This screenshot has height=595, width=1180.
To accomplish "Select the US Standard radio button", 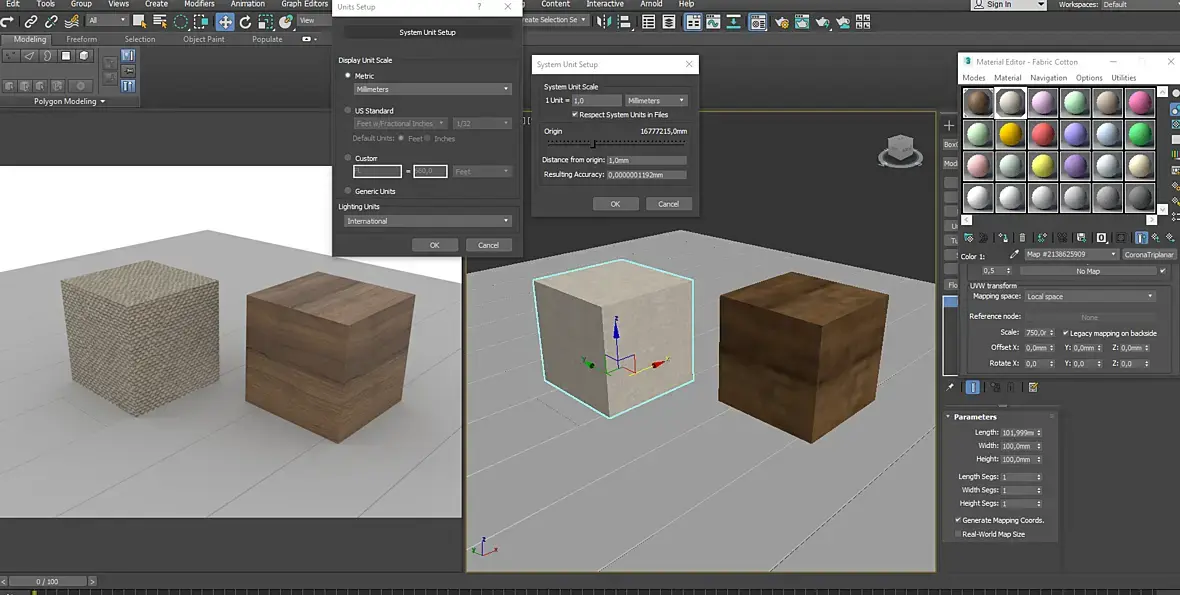I will click(348, 111).
